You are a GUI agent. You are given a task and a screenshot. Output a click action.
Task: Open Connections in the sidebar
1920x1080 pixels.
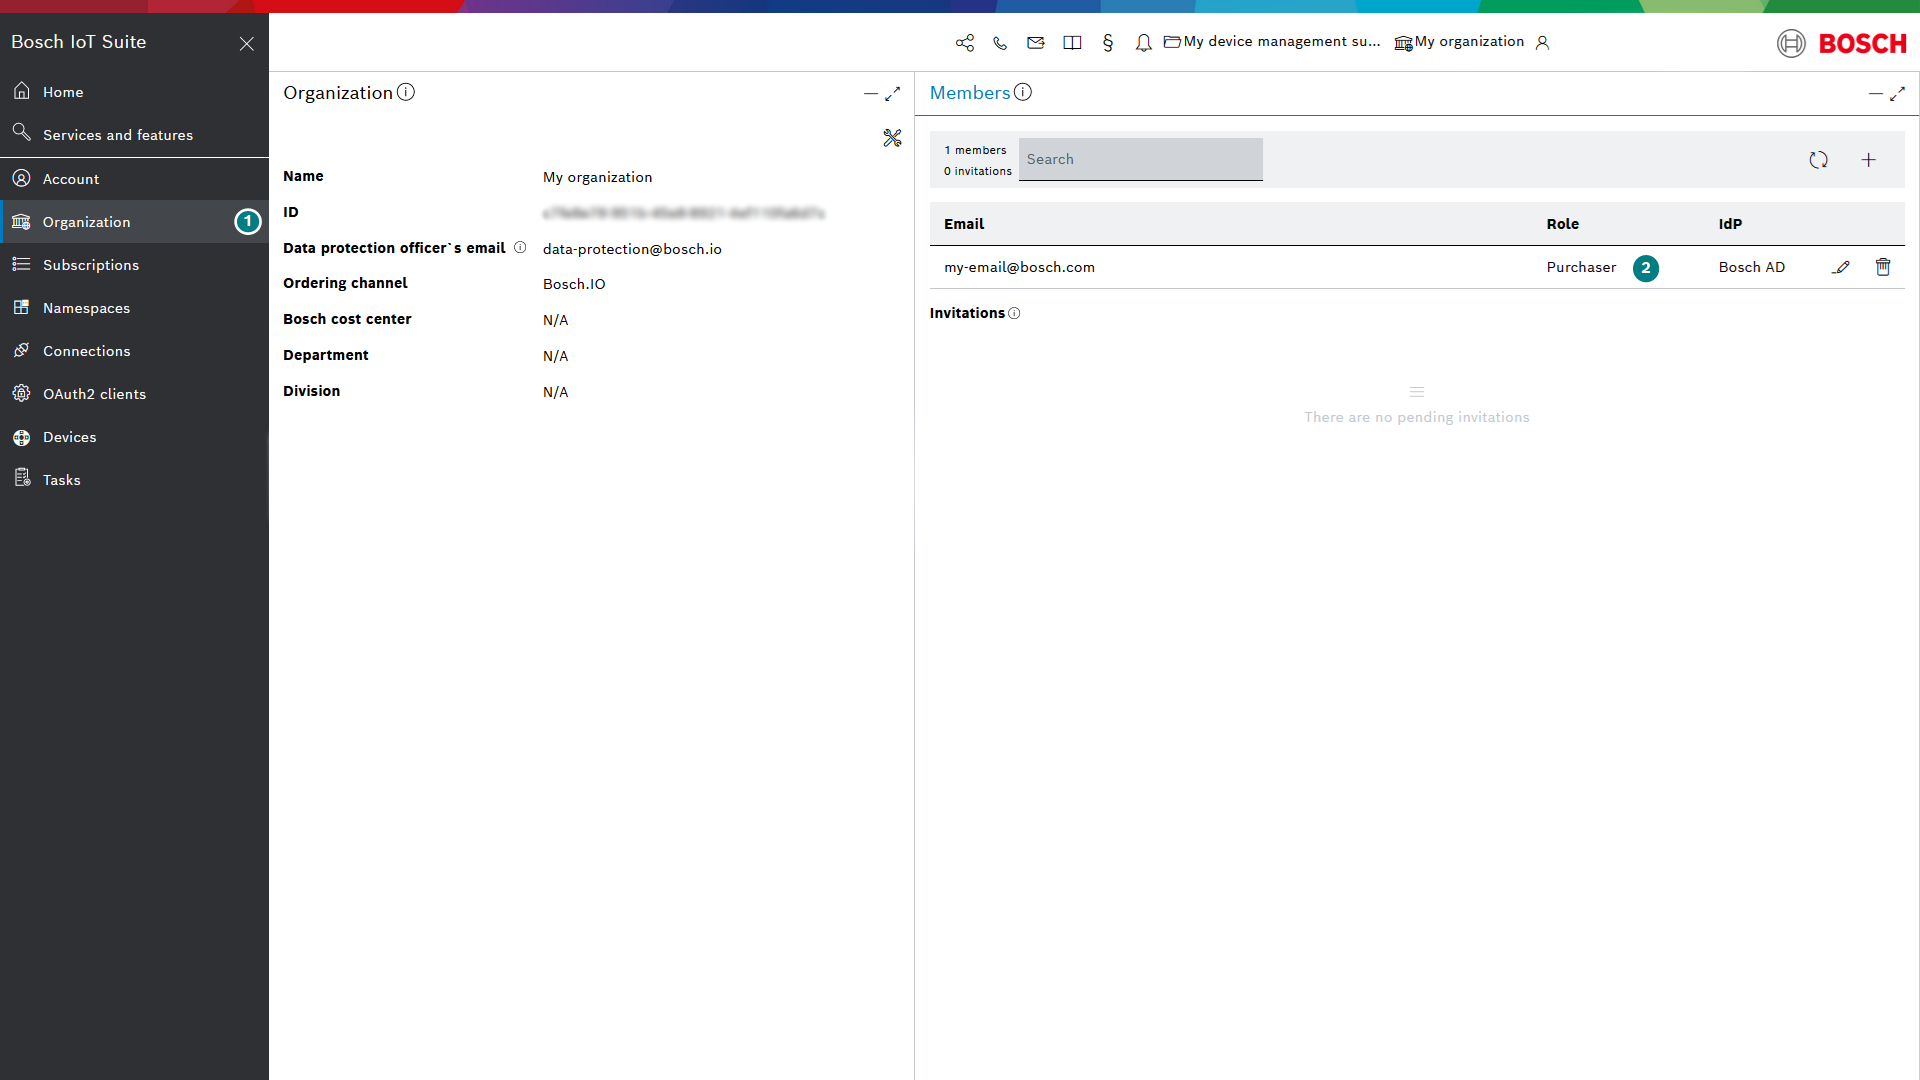click(134, 351)
